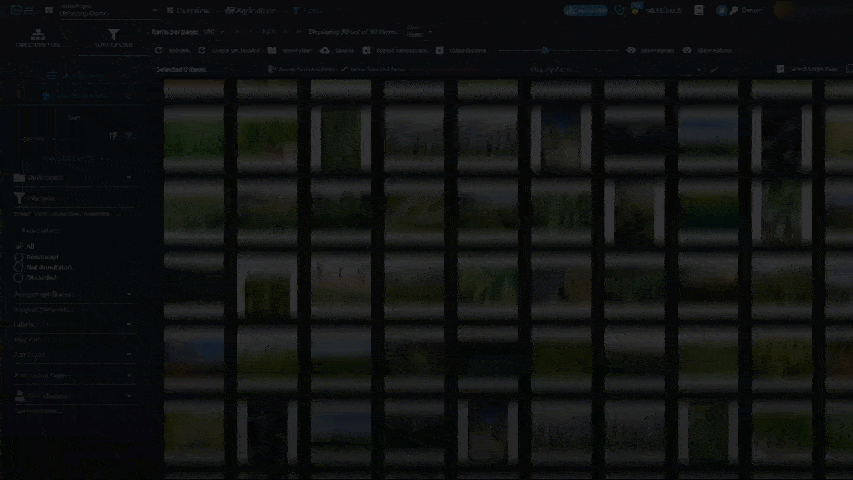Screen dimensions: 853x480
Task: Select the All radio button
Action: click(19, 246)
